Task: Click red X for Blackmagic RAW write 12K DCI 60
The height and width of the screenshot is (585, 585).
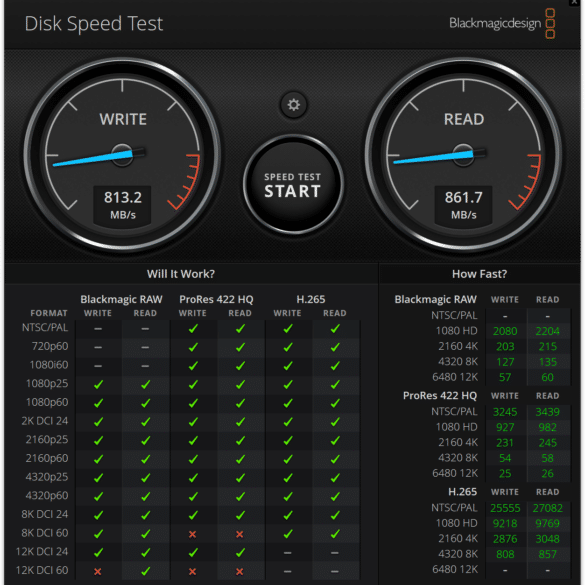Action: pyautogui.click(x=98, y=571)
